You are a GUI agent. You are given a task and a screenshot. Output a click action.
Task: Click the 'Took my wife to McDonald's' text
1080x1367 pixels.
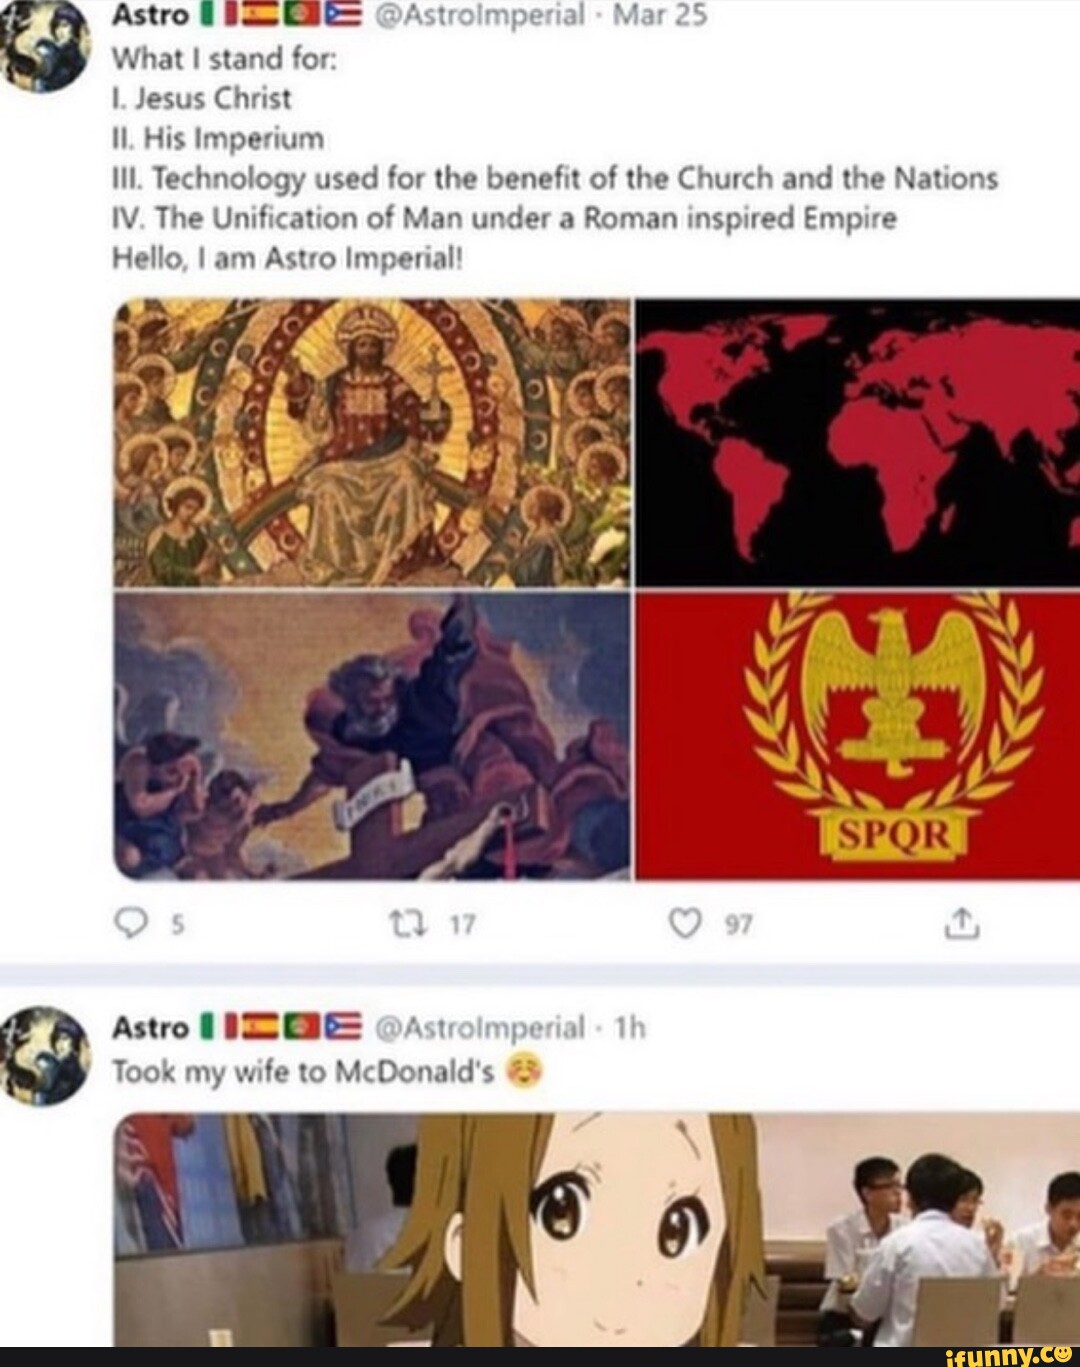304,1072
